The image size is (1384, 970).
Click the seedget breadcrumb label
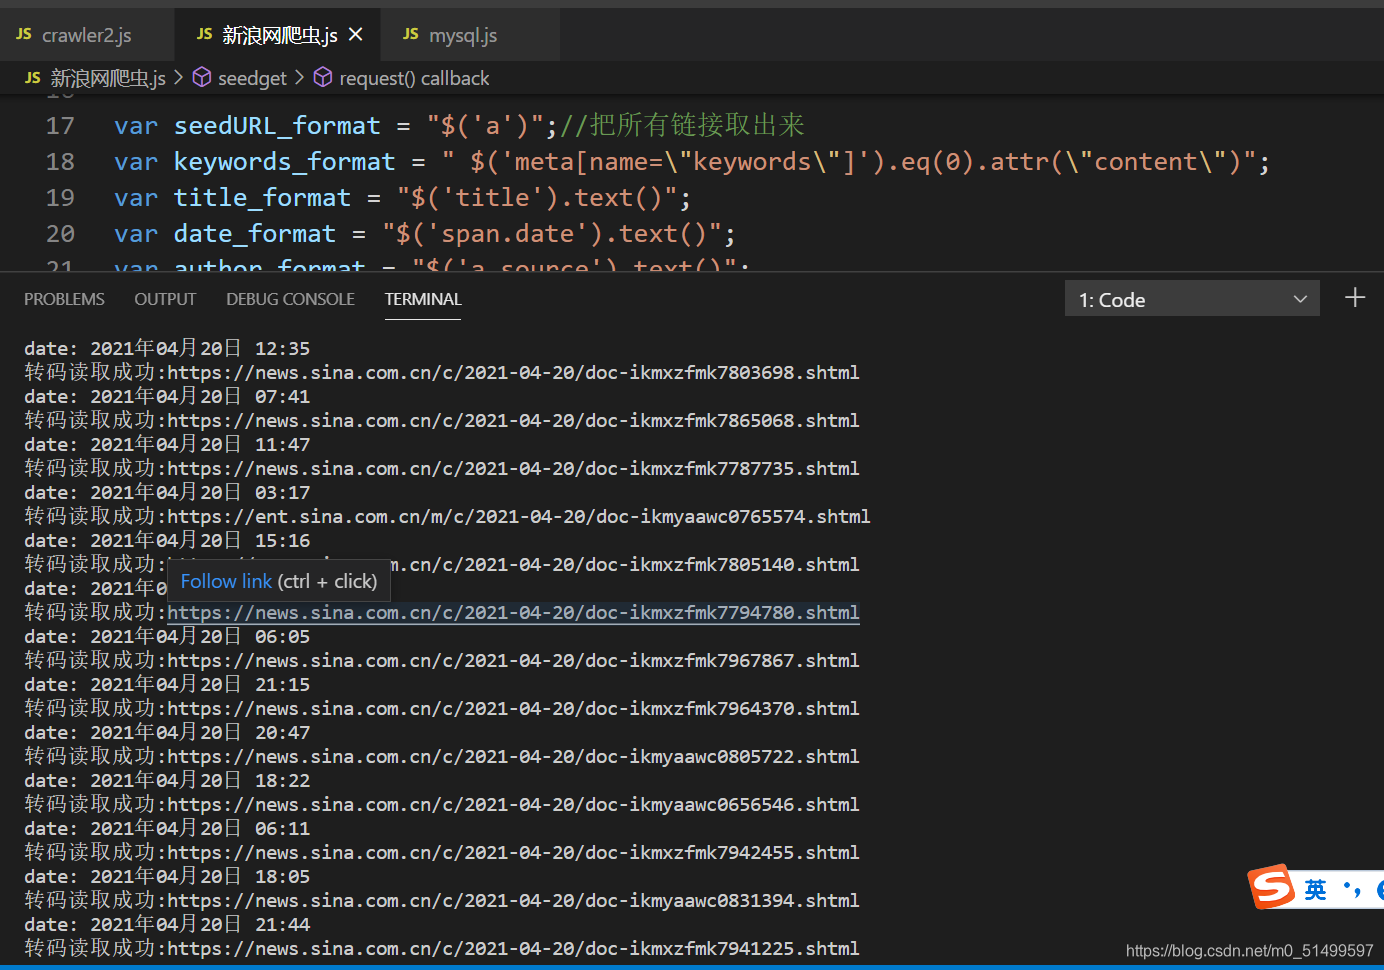pyautogui.click(x=252, y=78)
